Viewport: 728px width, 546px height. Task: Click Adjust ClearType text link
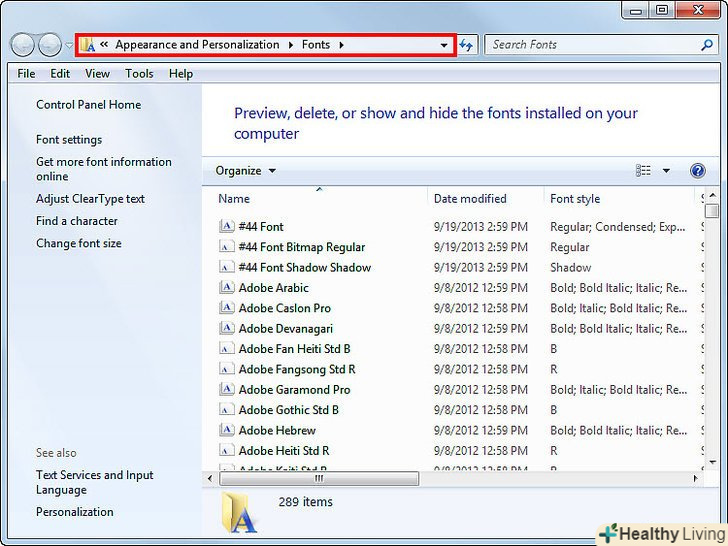90,199
